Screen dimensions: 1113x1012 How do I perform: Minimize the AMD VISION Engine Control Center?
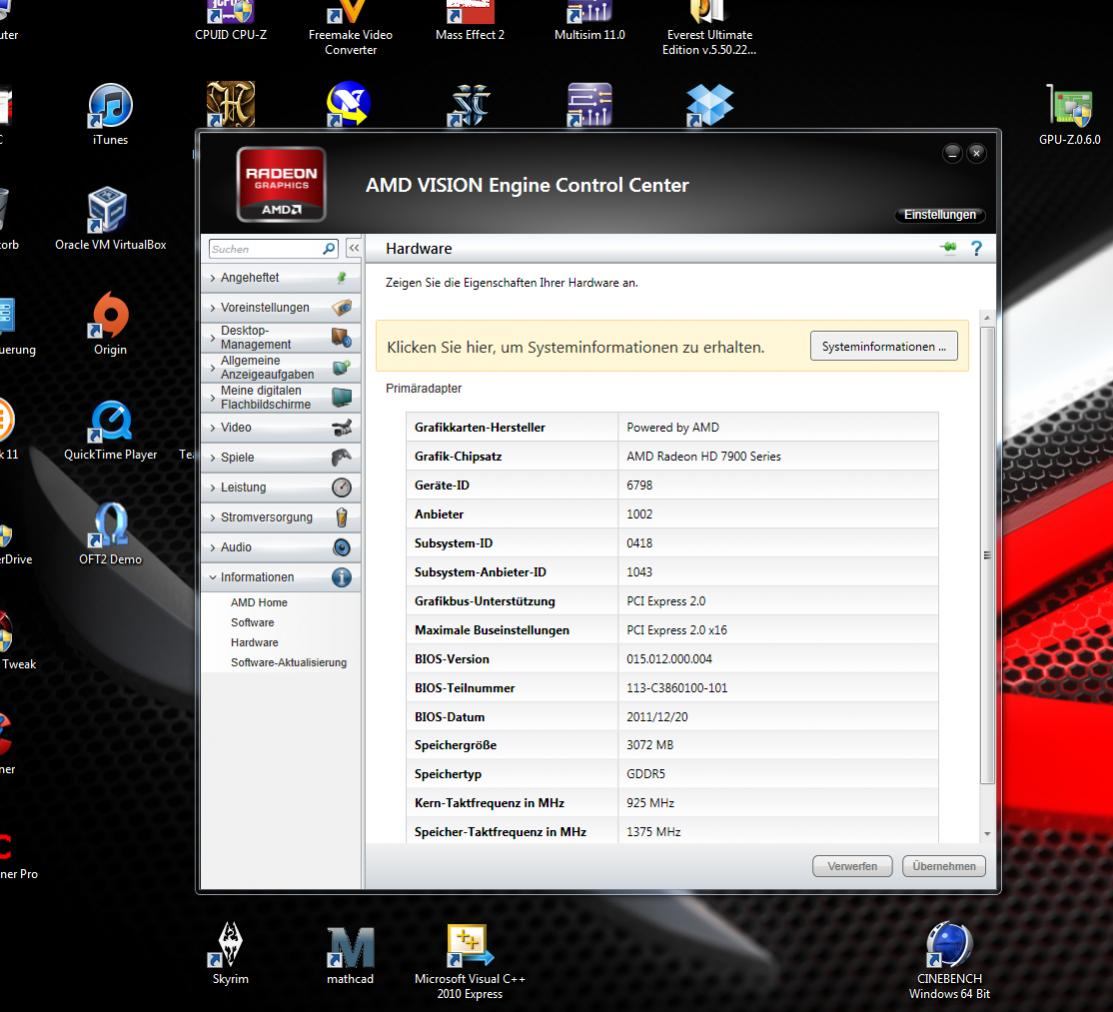[953, 153]
